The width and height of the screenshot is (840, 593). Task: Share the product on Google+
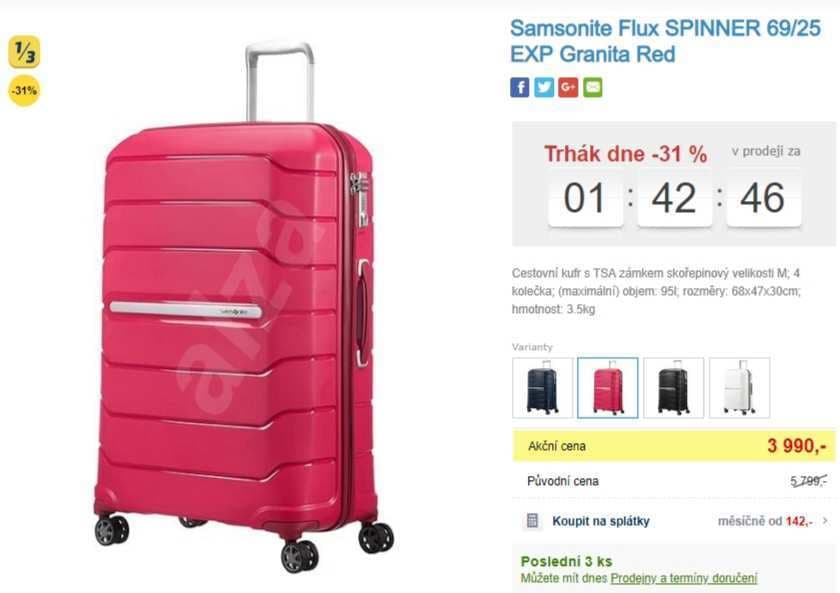(566, 87)
